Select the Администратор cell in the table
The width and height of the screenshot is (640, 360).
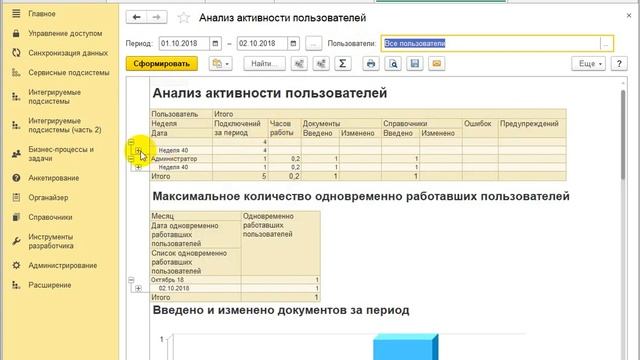(181, 159)
